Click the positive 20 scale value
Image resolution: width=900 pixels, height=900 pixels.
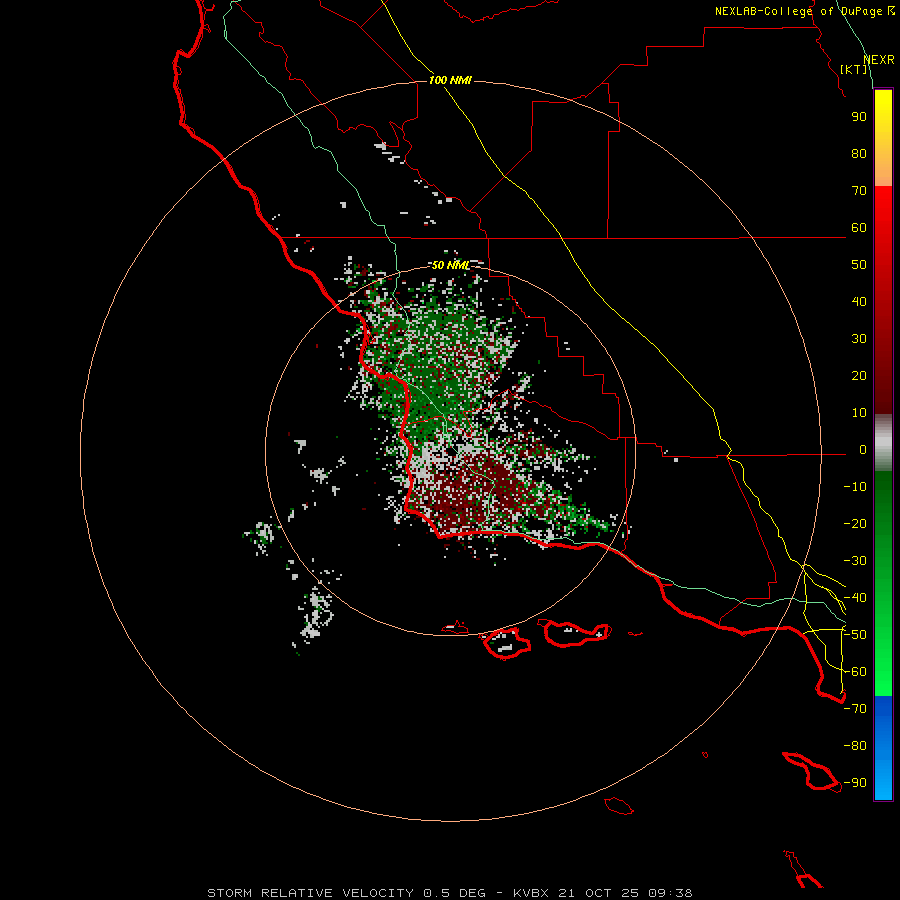[x=859, y=375]
